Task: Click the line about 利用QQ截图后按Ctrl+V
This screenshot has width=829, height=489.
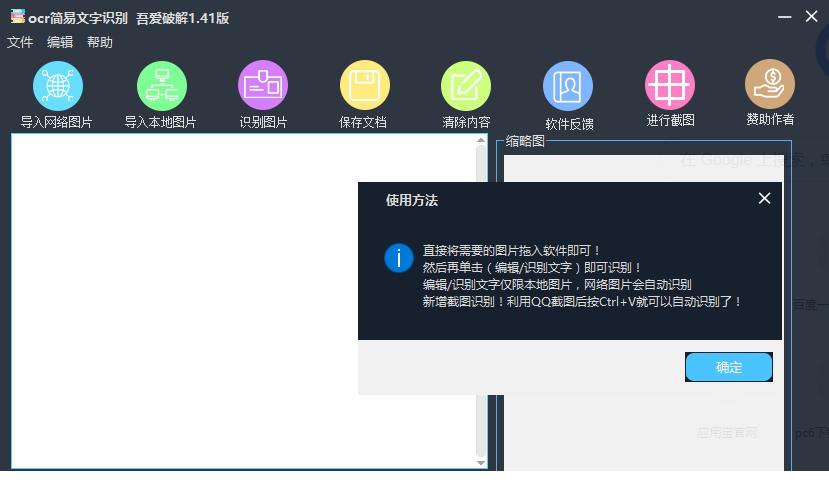Action: pyautogui.click(x=582, y=302)
